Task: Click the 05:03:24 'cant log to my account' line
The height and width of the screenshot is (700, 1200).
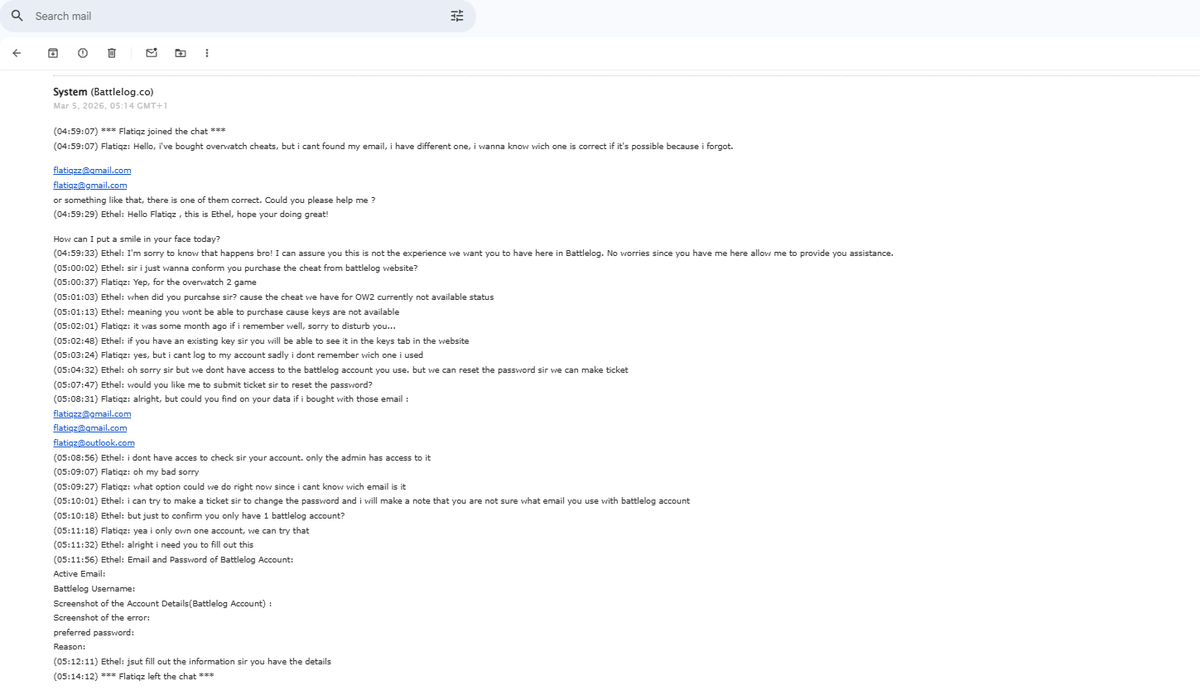Action: click(x=238, y=355)
